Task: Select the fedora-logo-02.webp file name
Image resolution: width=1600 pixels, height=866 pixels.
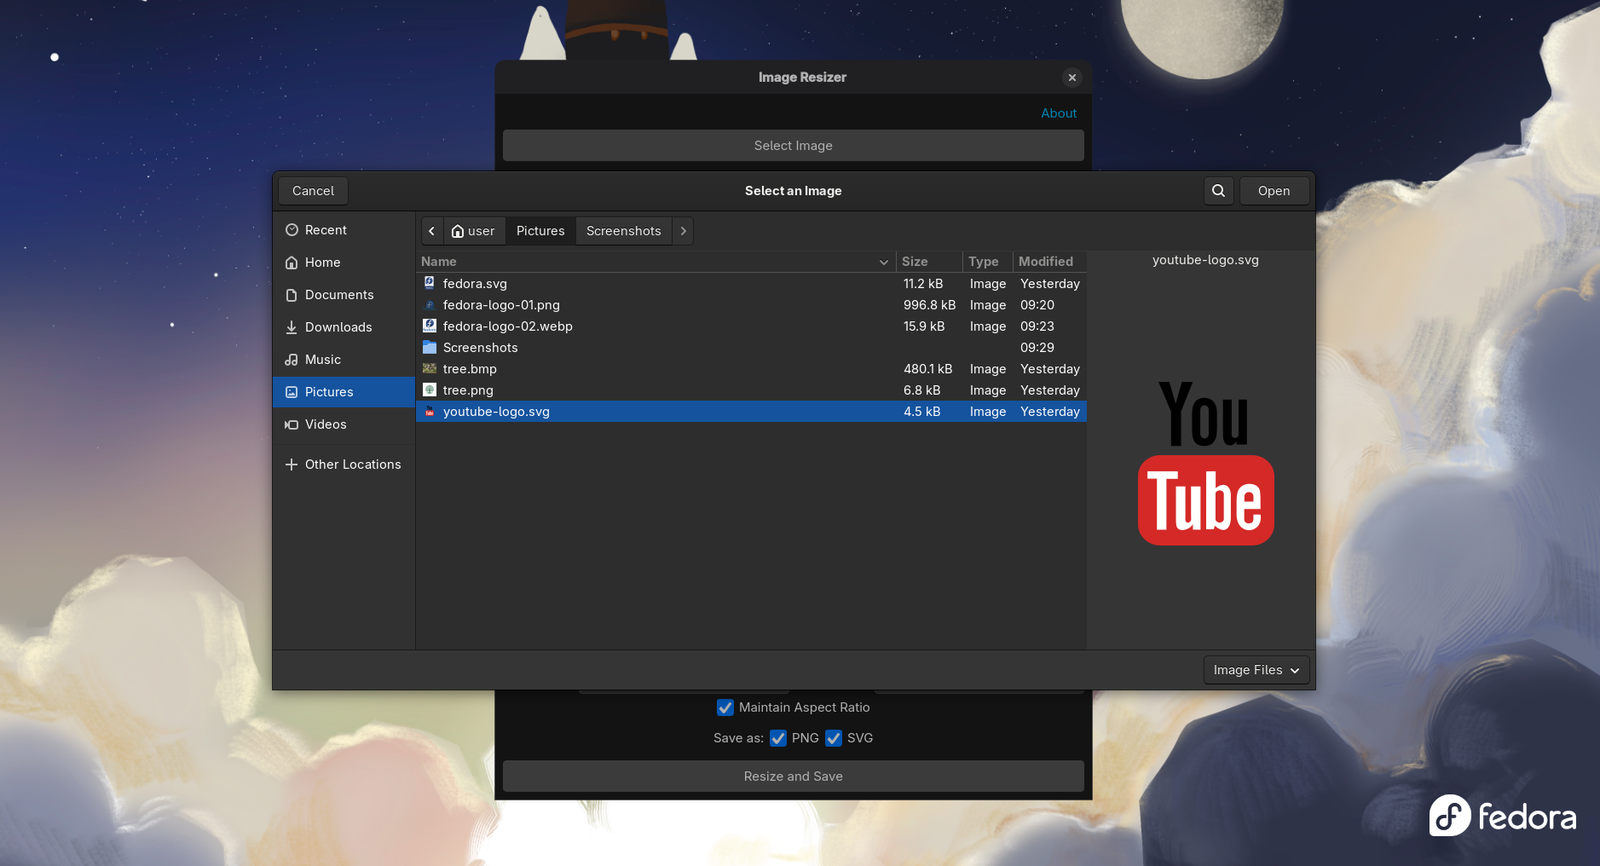Action: pyautogui.click(x=508, y=326)
